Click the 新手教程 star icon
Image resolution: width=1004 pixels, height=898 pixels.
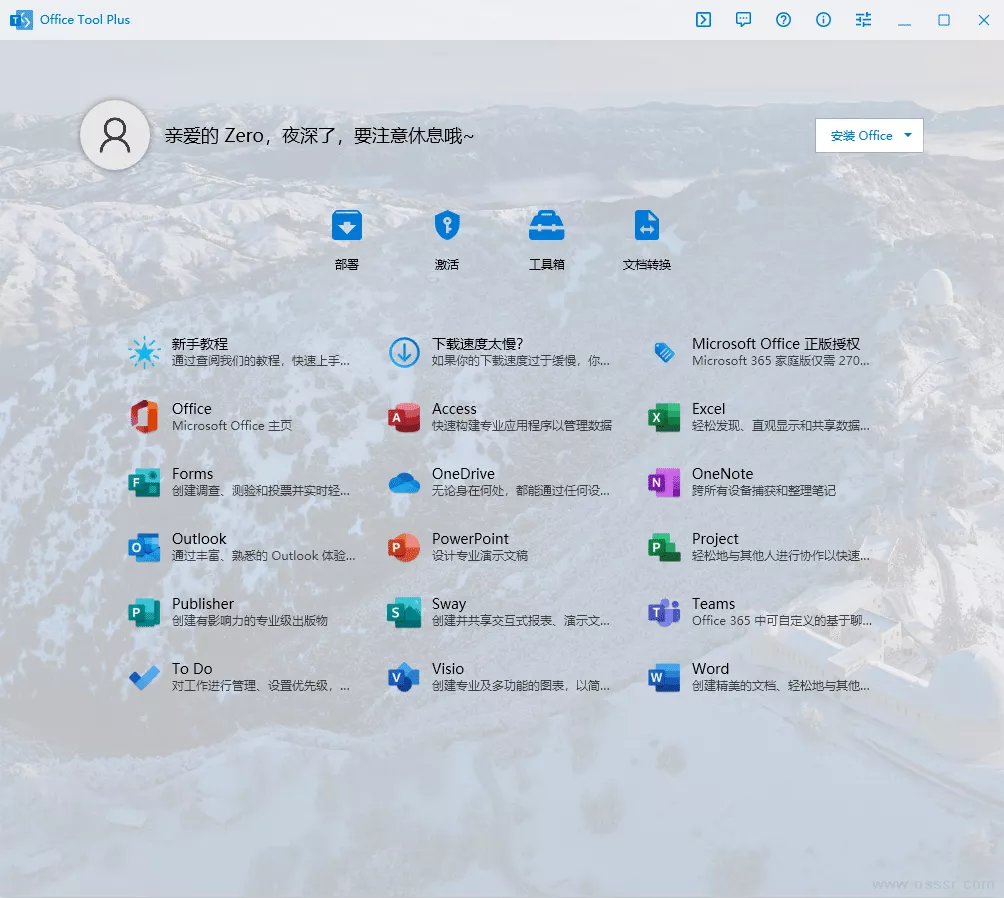tap(145, 352)
